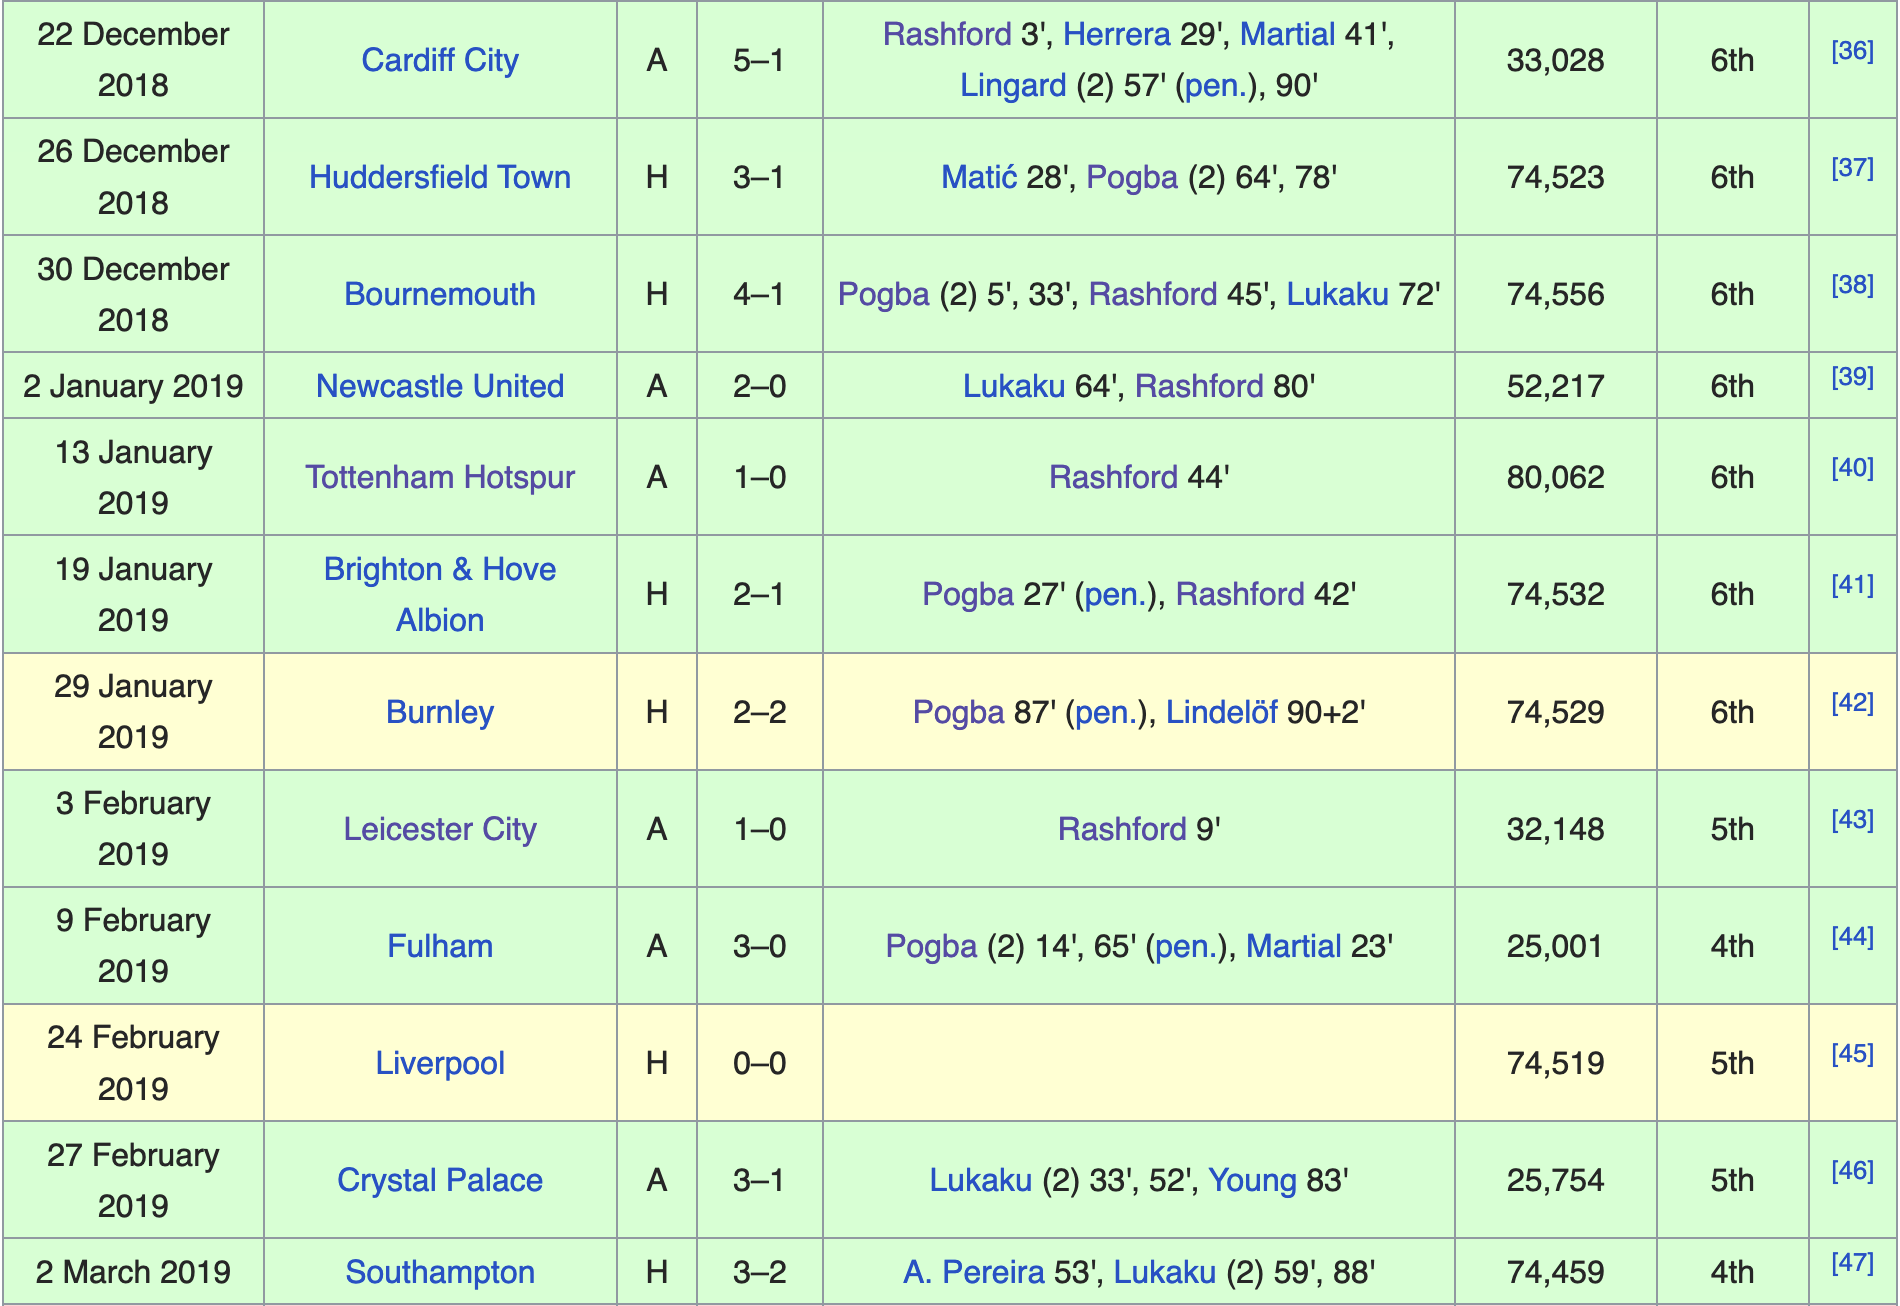Open Leicester City opponent link
The width and height of the screenshot is (1900, 1306).
440,829
